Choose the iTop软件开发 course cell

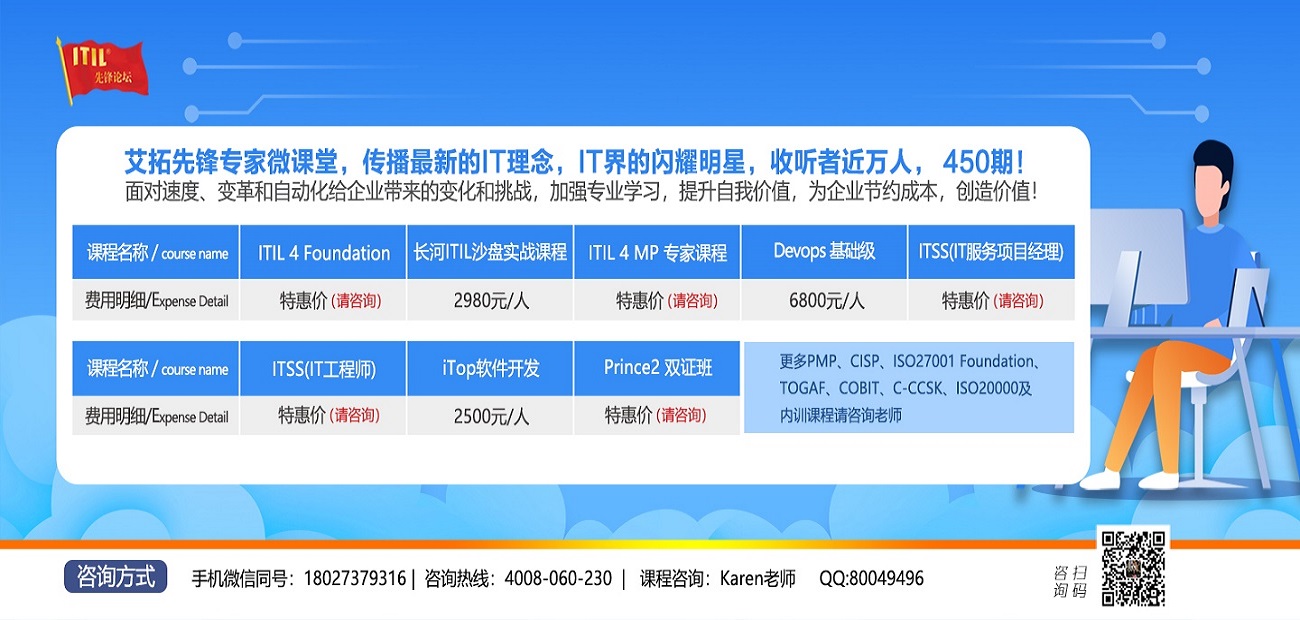pos(490,368)
